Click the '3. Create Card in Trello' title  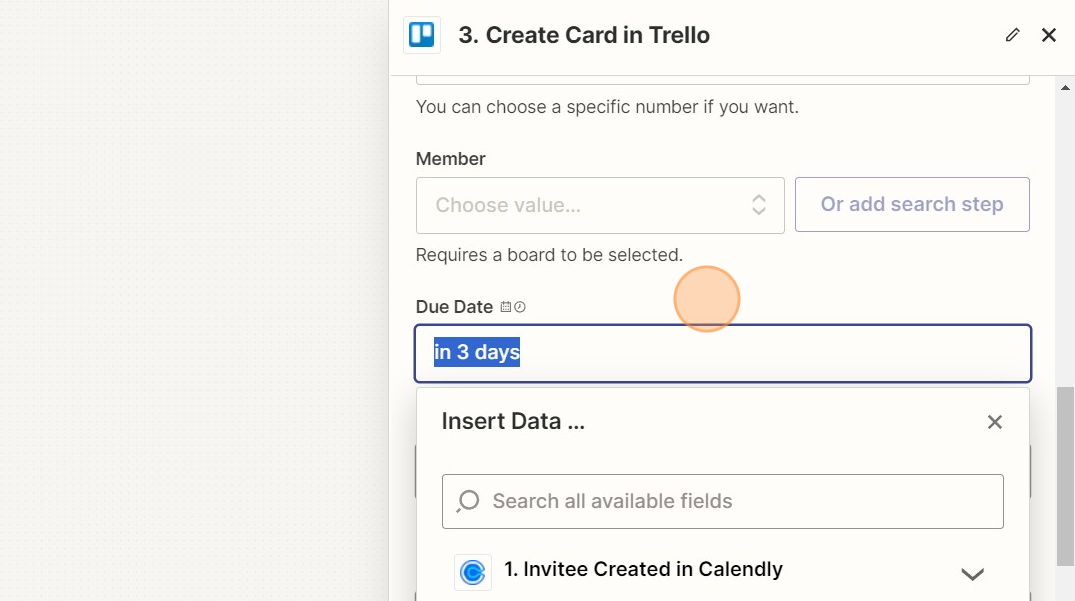pyautogui.click(x=584, y=35)
